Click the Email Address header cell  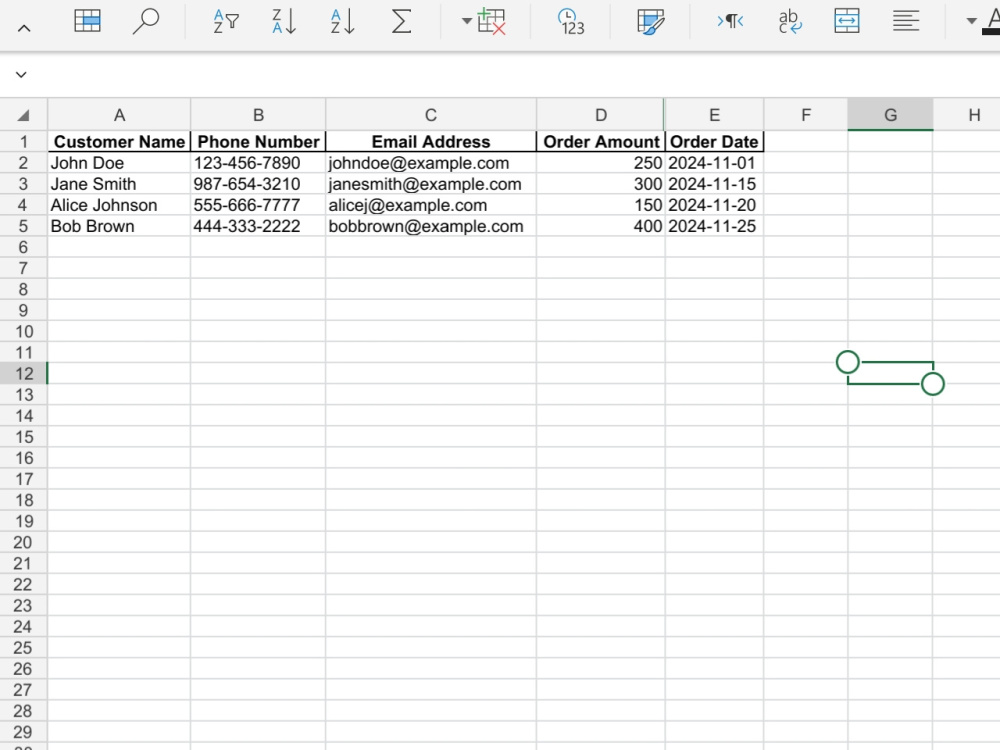[x=431, y=142]
